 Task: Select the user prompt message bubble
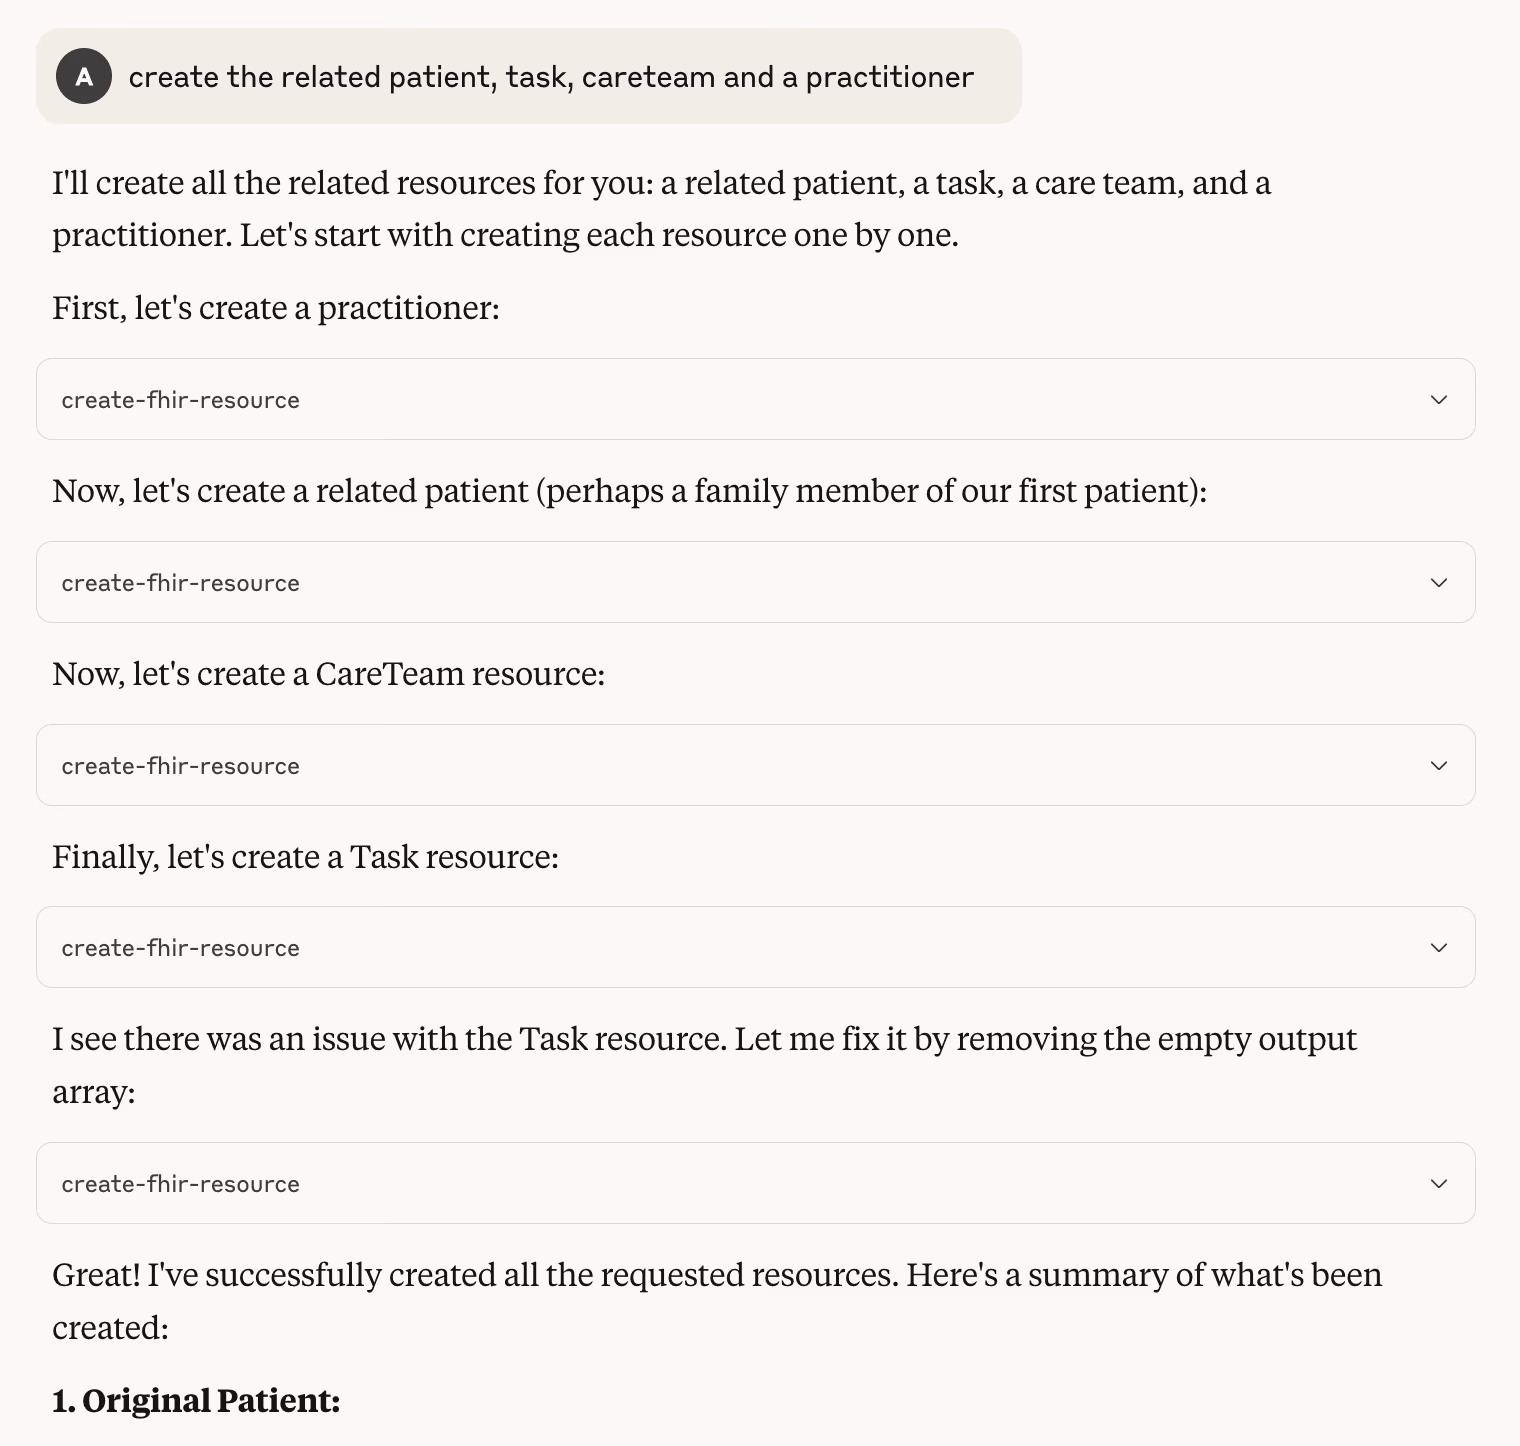point(529,76)
